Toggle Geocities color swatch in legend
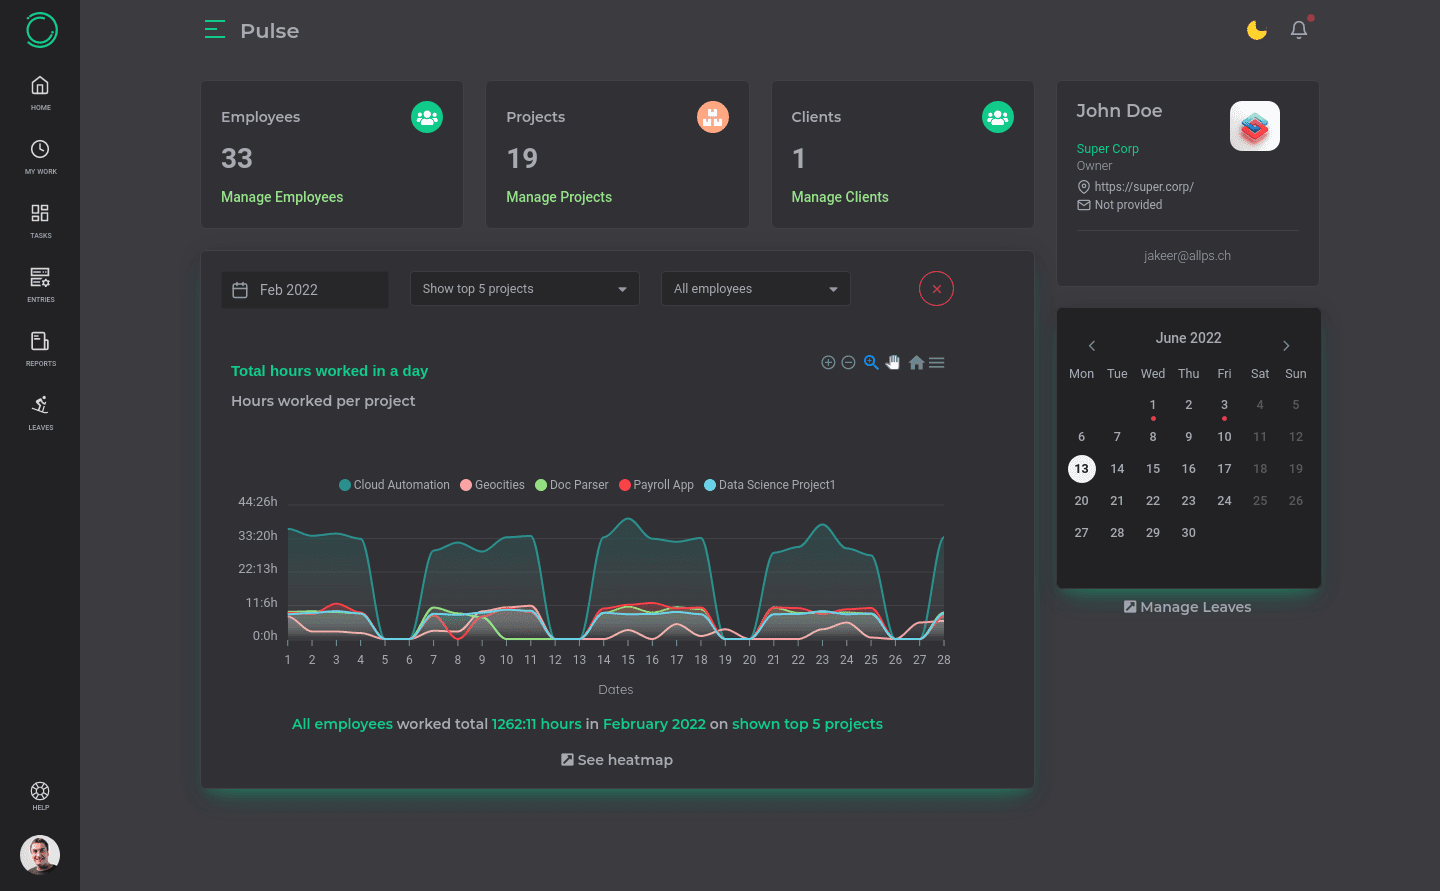 click(x=466, y=485)
